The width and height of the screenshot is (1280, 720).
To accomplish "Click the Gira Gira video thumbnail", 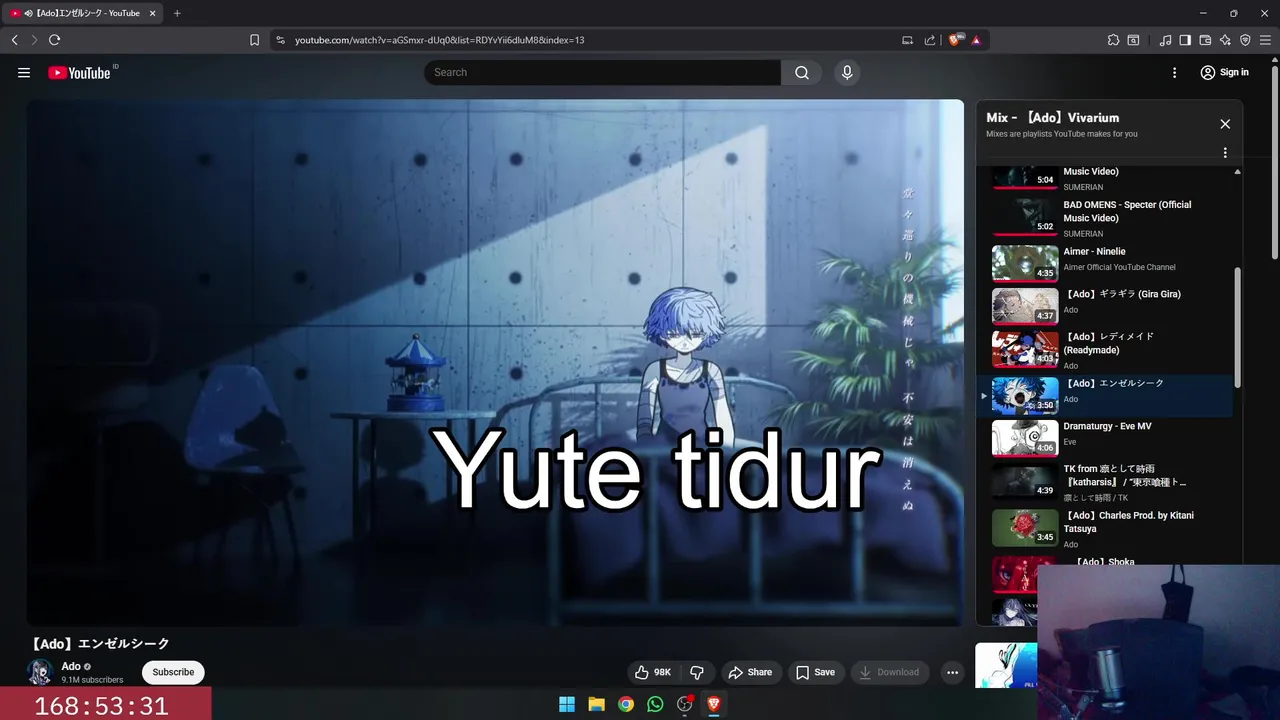I will [1025, 306].
